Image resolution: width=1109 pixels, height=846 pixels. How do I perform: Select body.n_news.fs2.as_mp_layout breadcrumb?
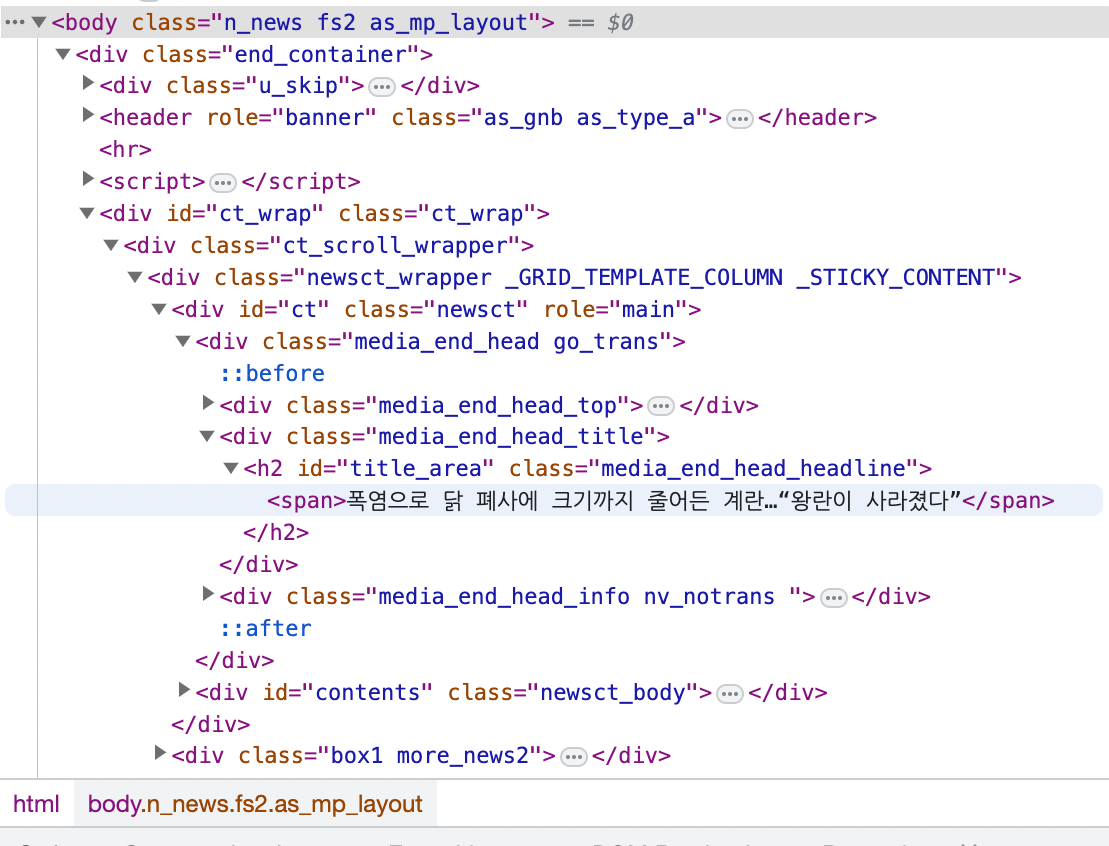point(255,804)
